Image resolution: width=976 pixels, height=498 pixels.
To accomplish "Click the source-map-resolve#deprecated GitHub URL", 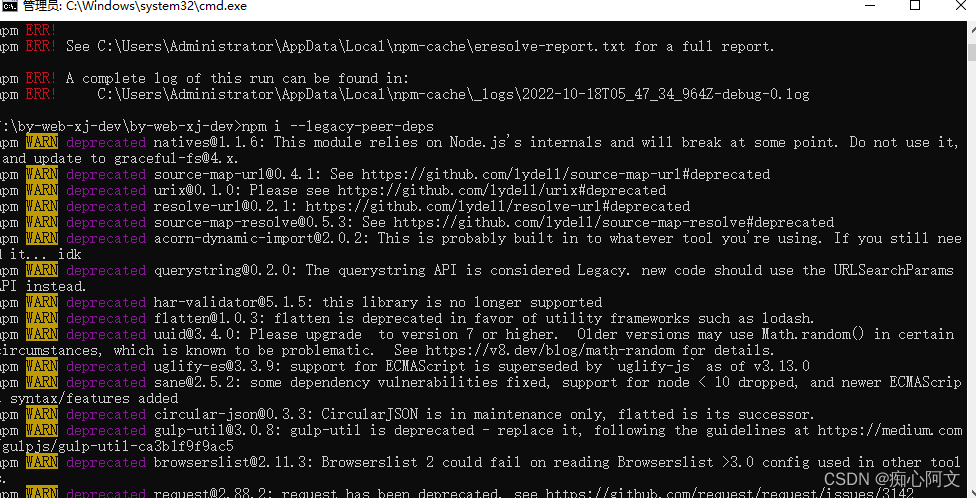I will [x=614, y=222].
